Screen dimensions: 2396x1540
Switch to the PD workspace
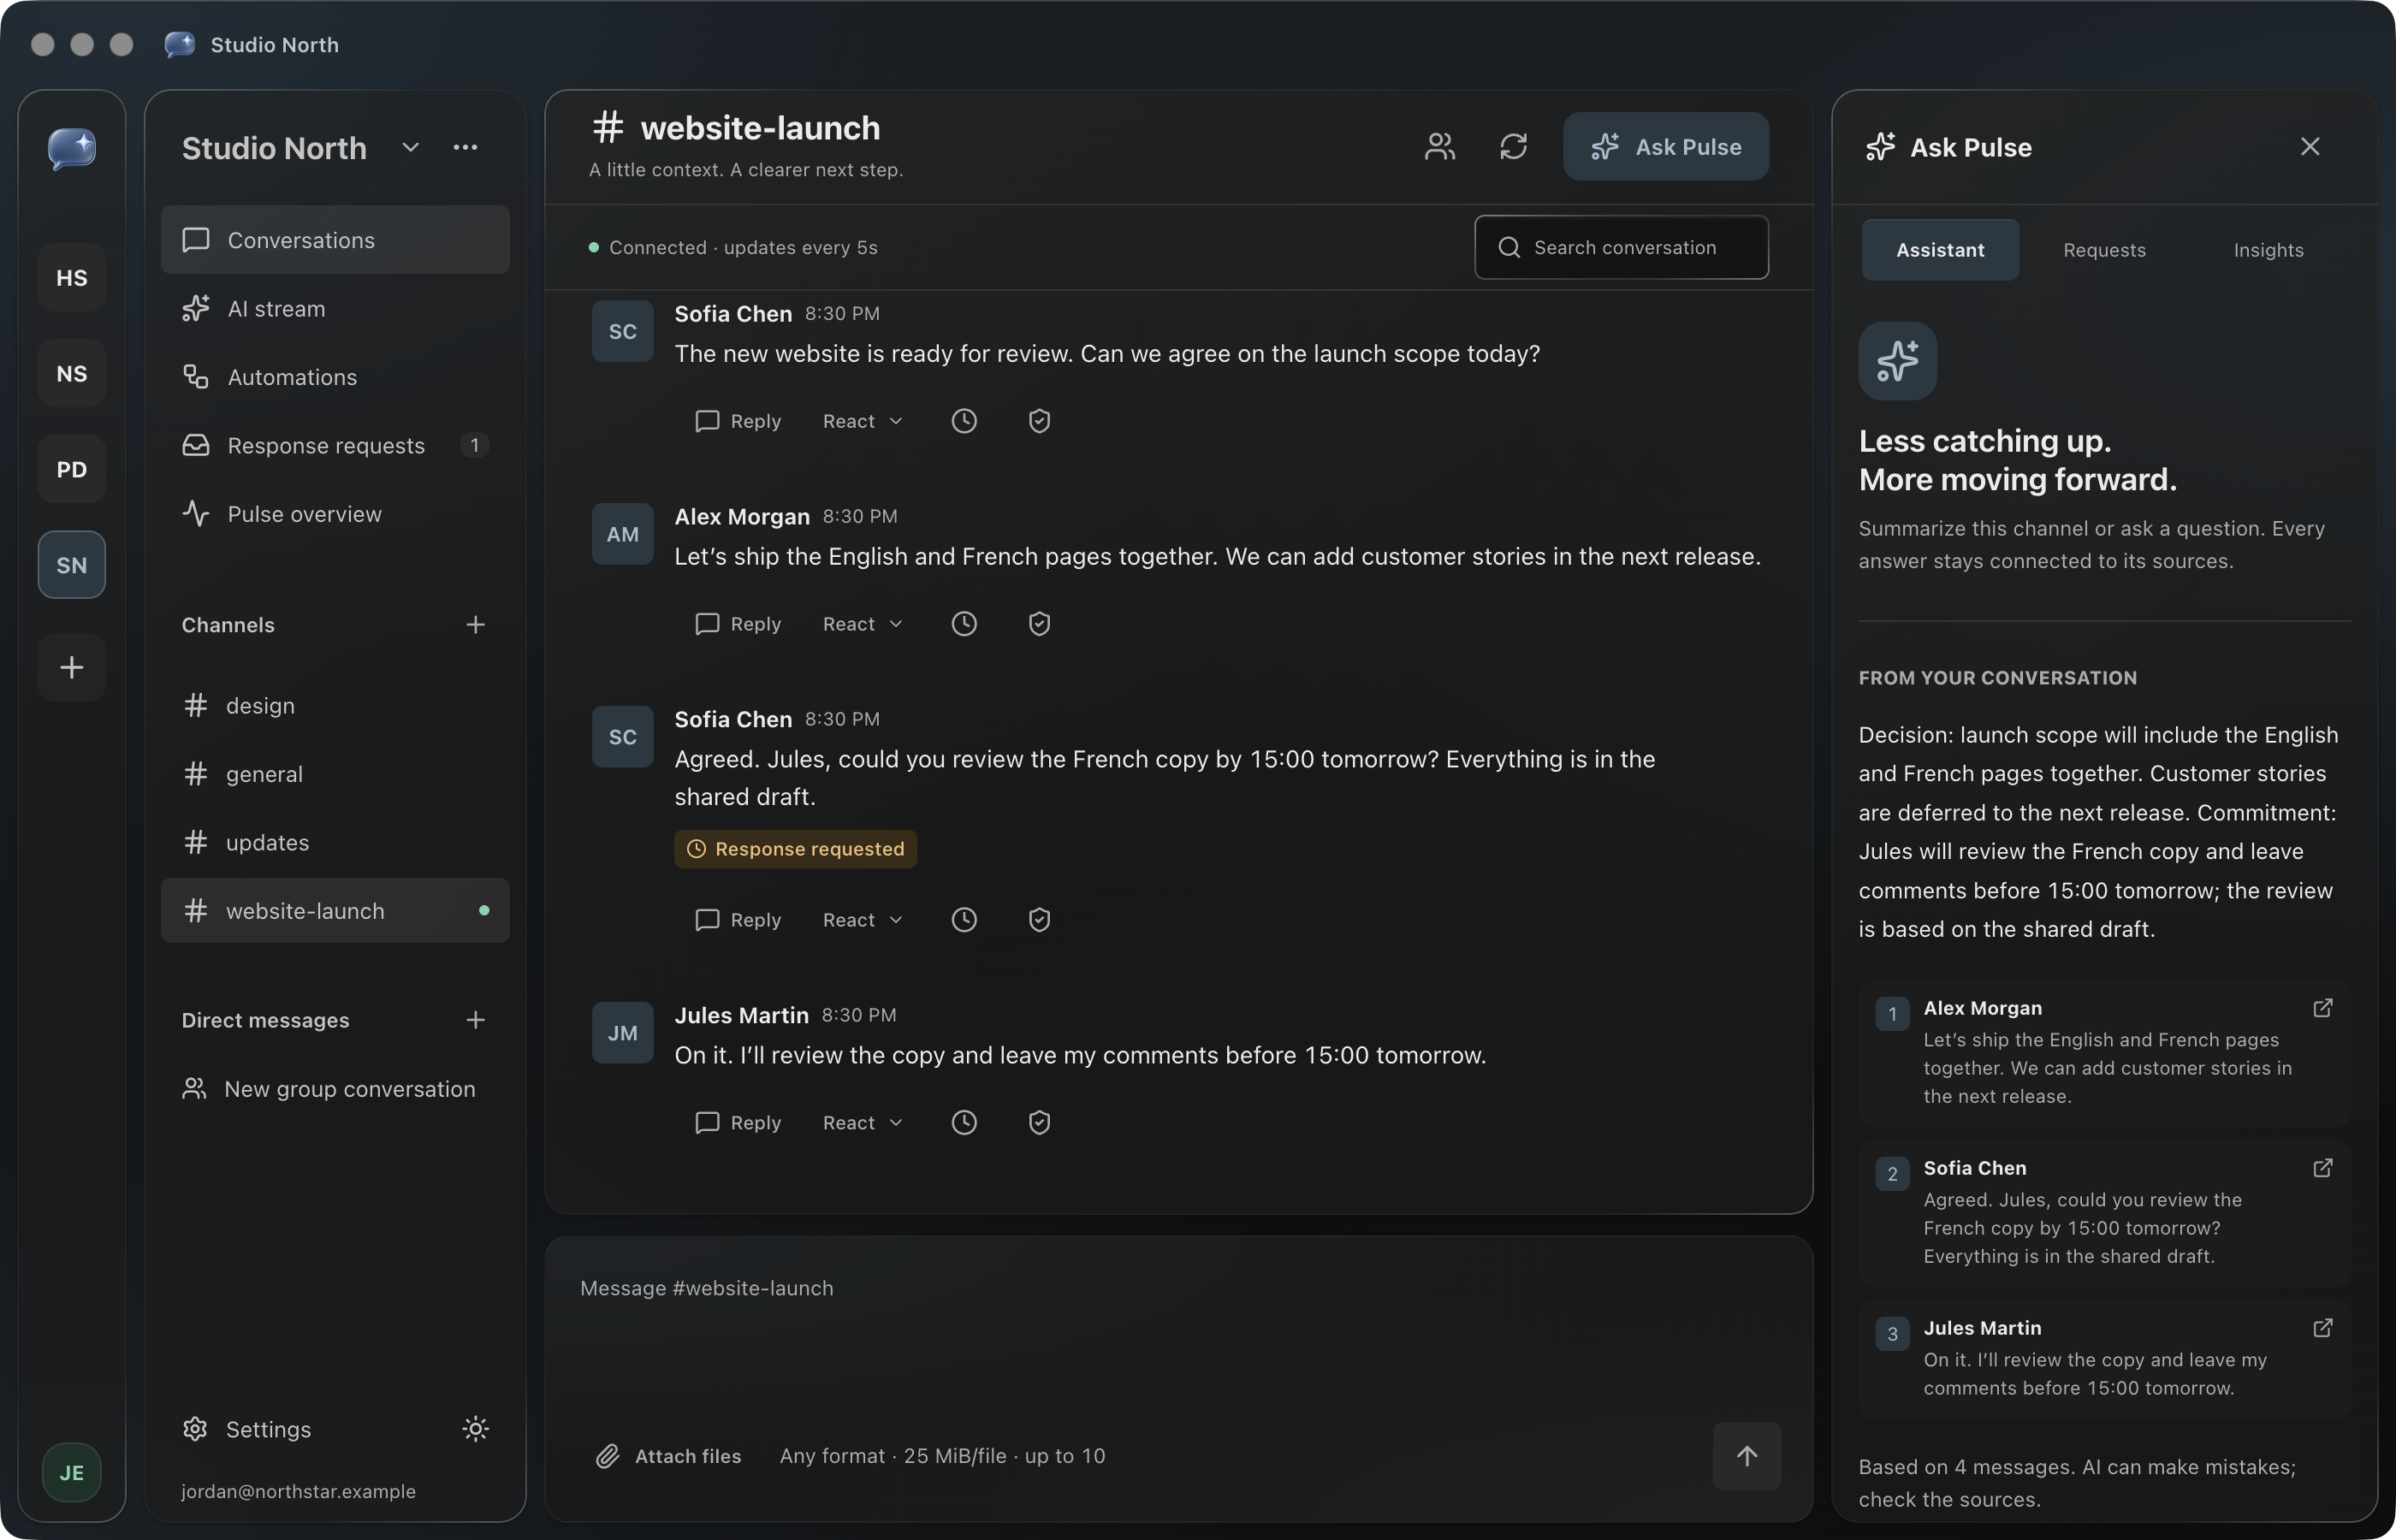pyautogui.click(x=72, y=470)
